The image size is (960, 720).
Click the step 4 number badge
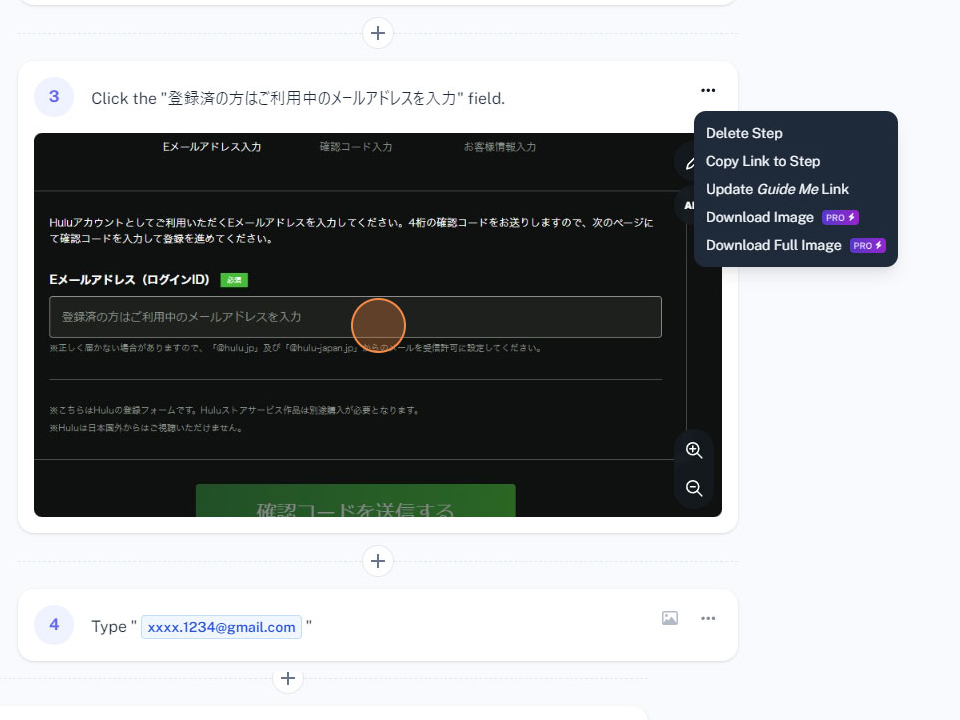pyautogui.click(x=54, y=625)
